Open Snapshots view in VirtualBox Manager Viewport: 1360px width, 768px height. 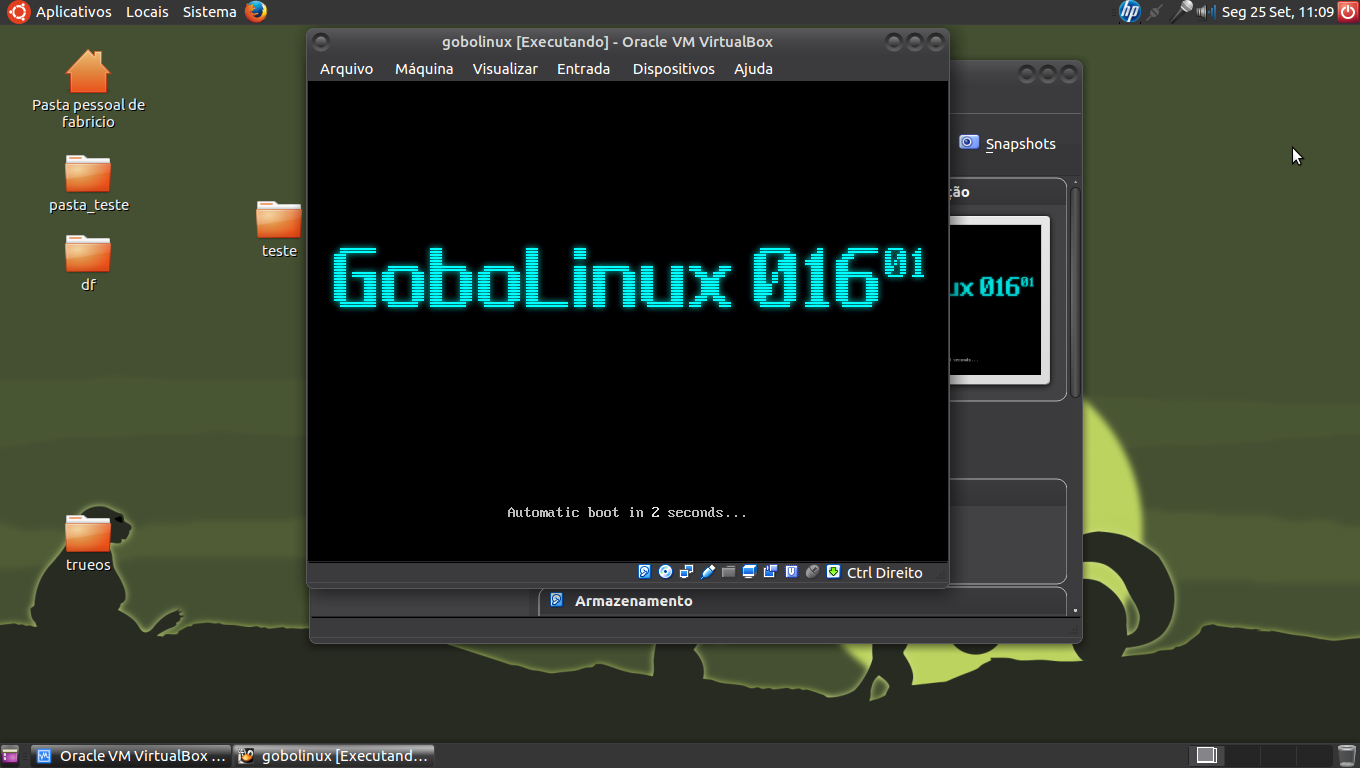[1009, 143]
